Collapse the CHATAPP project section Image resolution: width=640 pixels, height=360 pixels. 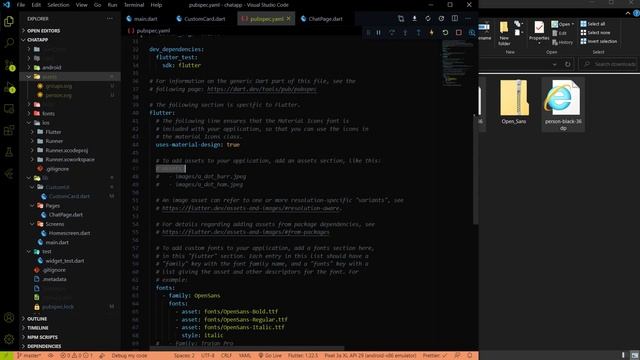click(x=38, y=40)
